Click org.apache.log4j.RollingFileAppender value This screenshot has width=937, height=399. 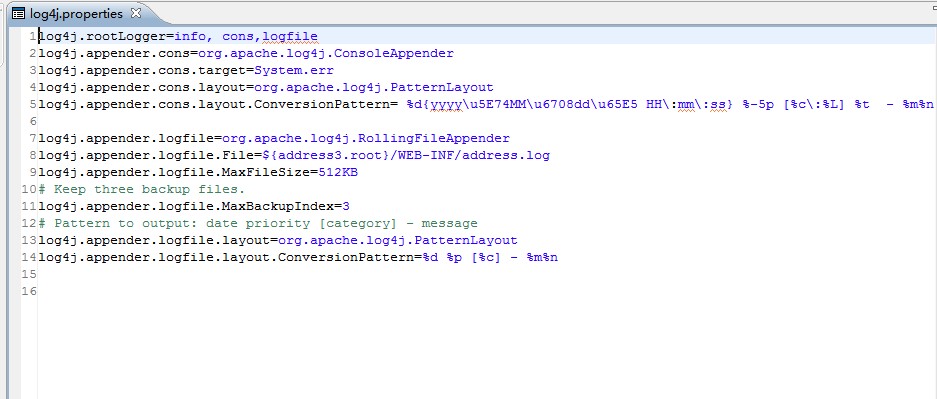pos(366,139)
